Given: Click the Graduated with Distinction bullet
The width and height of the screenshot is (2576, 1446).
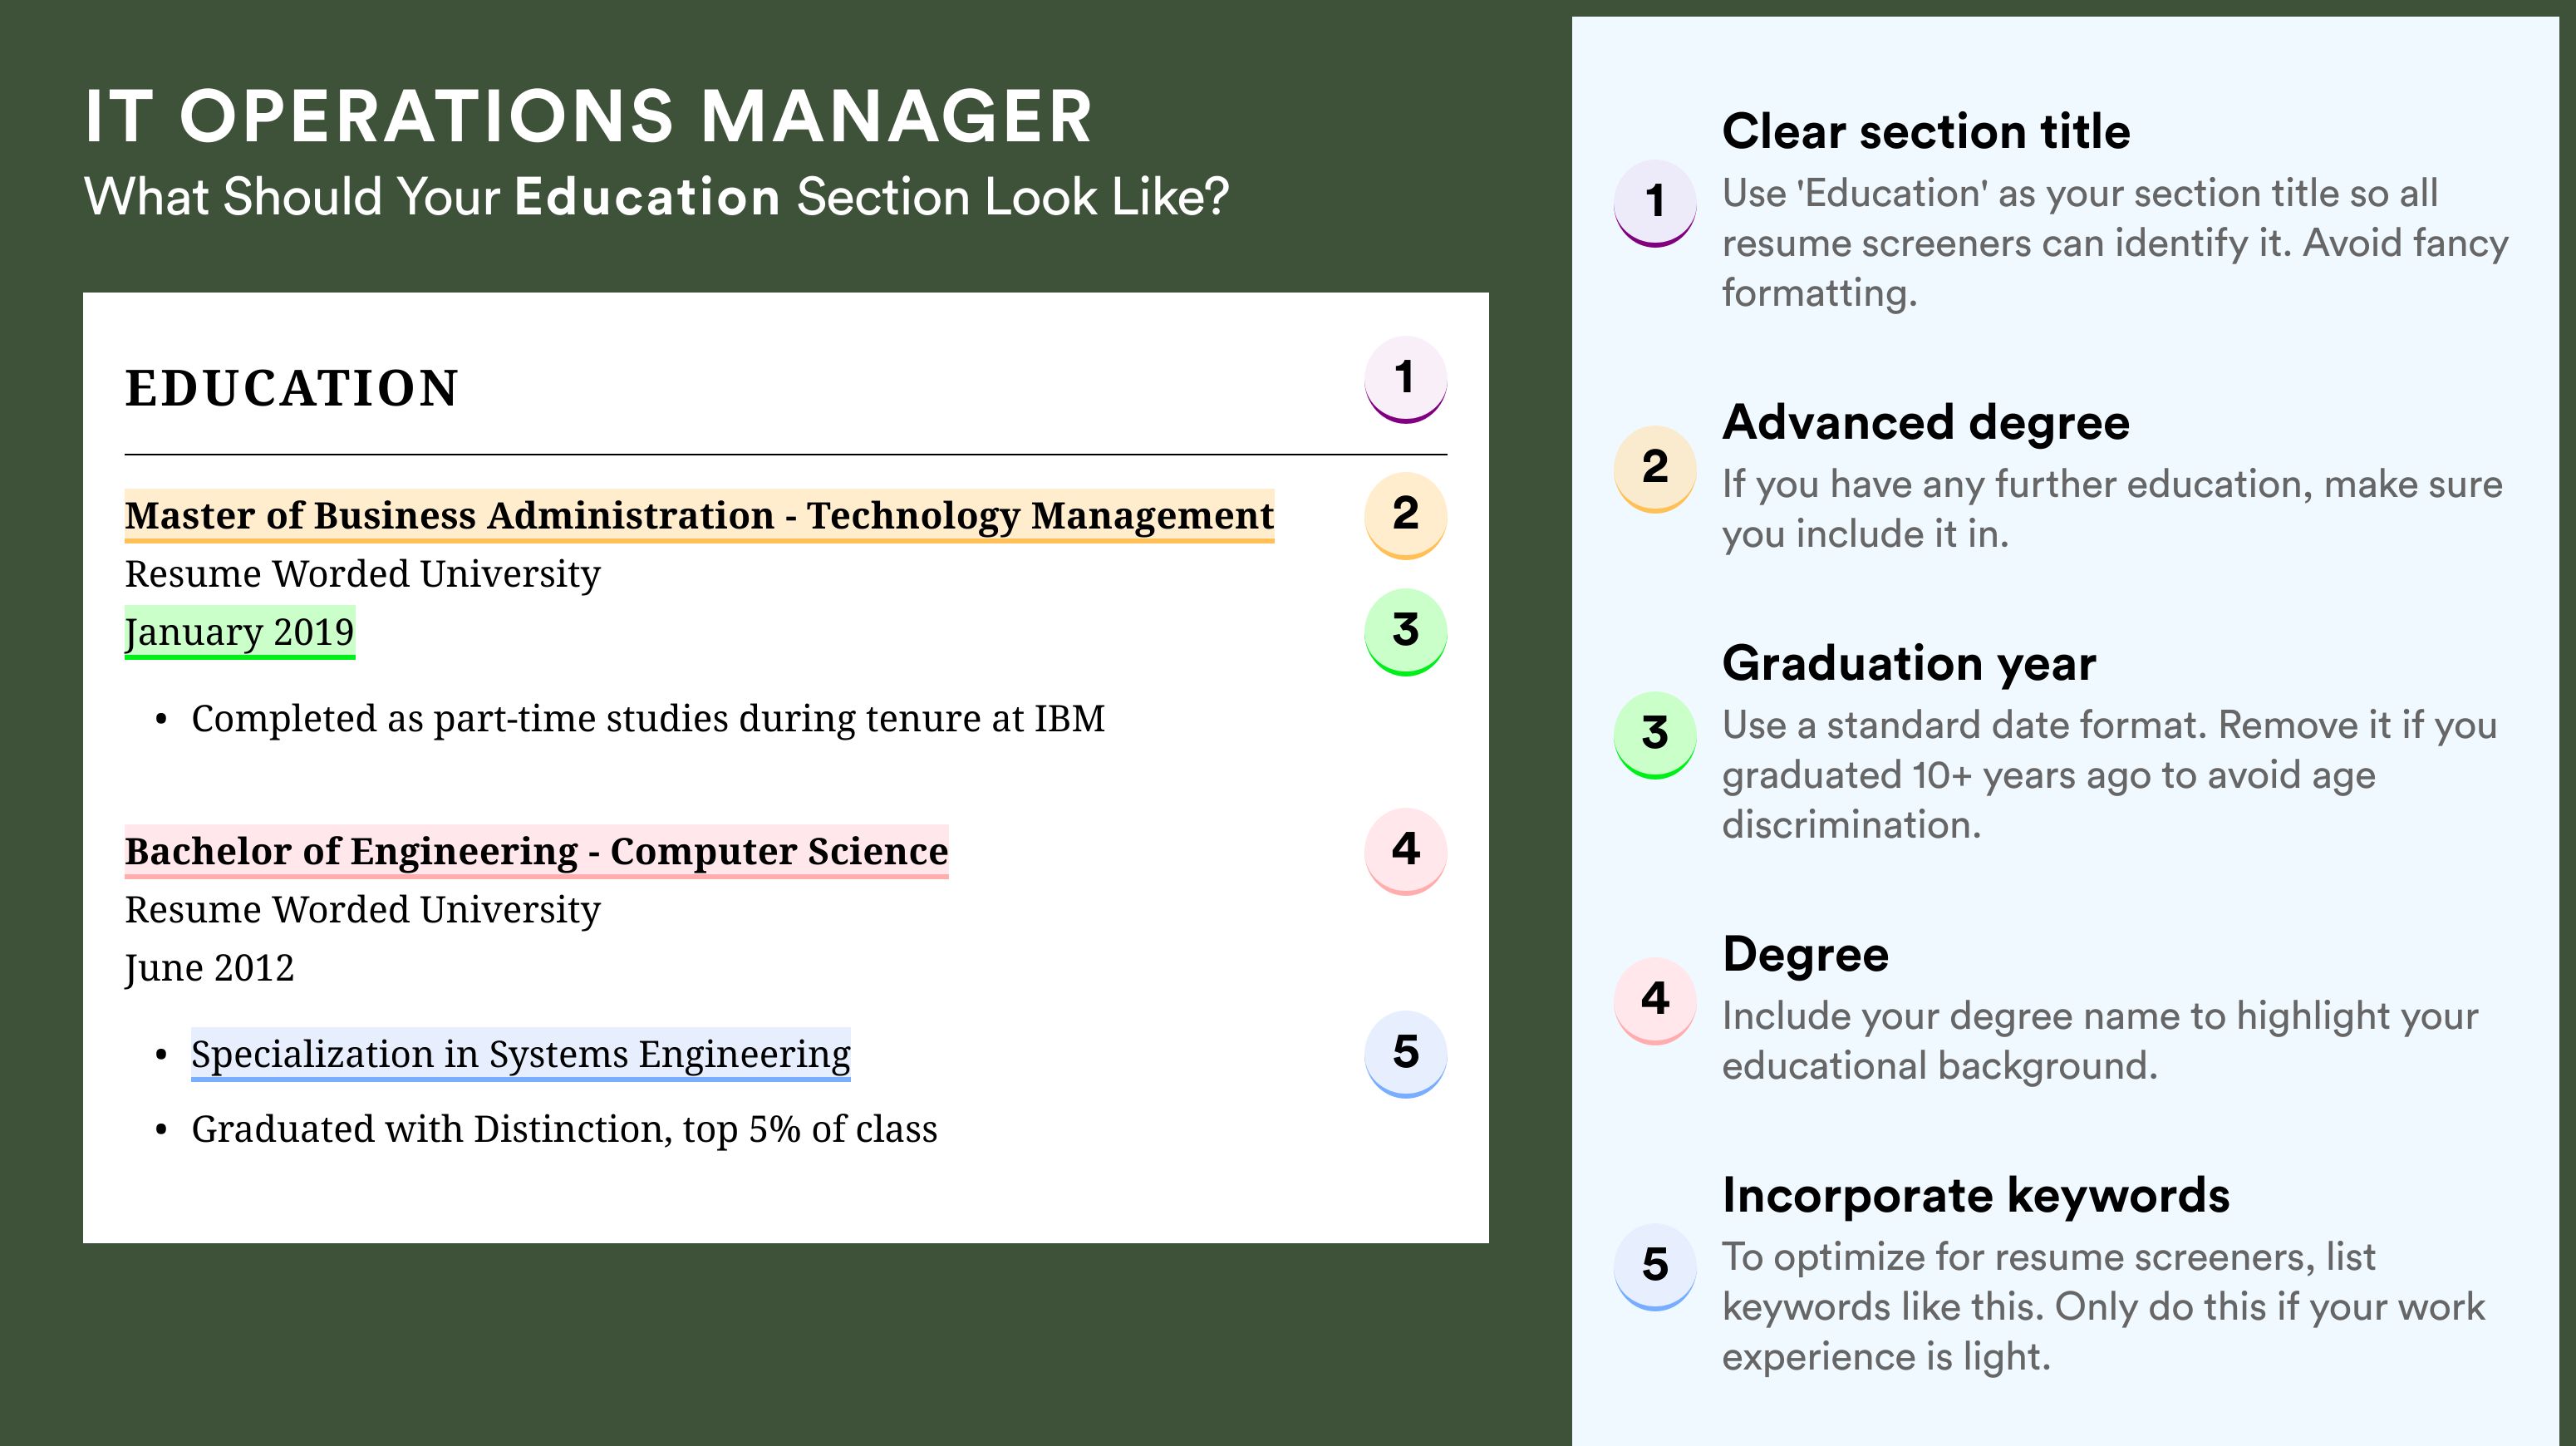Looking at the screenshot, I should coord(564,1130).
